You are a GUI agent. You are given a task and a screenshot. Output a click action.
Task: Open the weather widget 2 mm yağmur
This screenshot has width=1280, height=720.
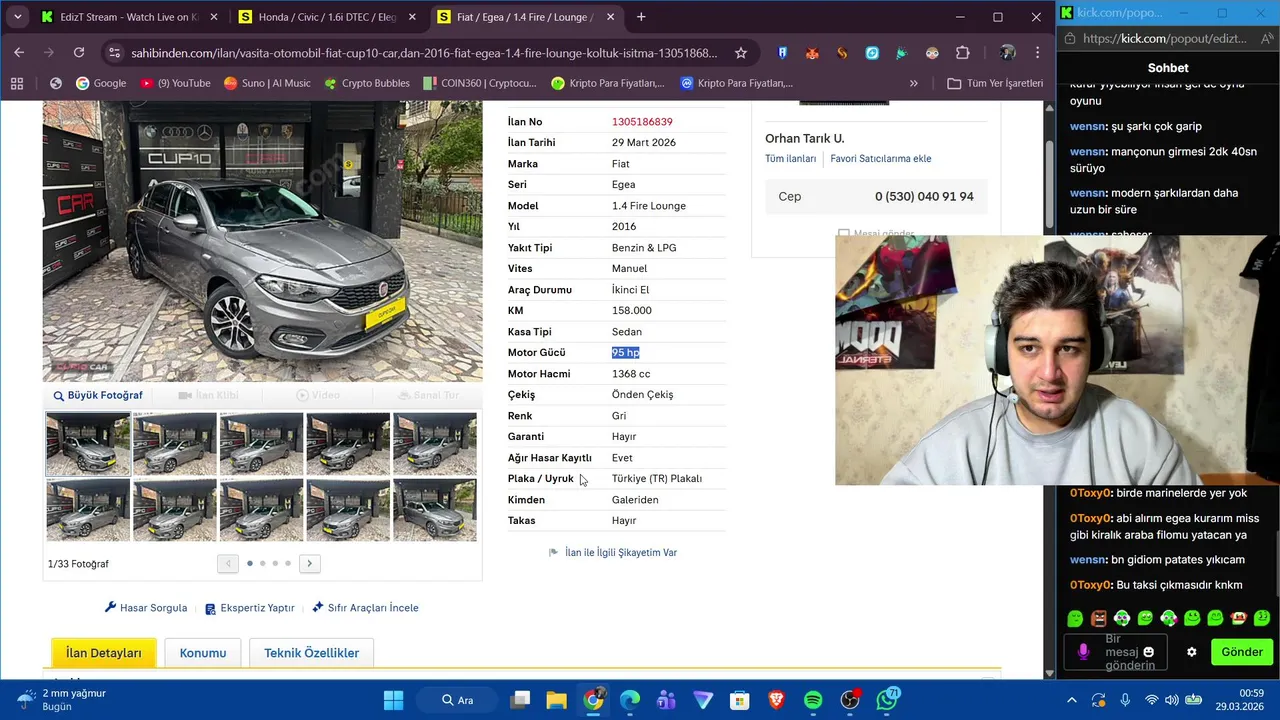(x=62, y=700)
